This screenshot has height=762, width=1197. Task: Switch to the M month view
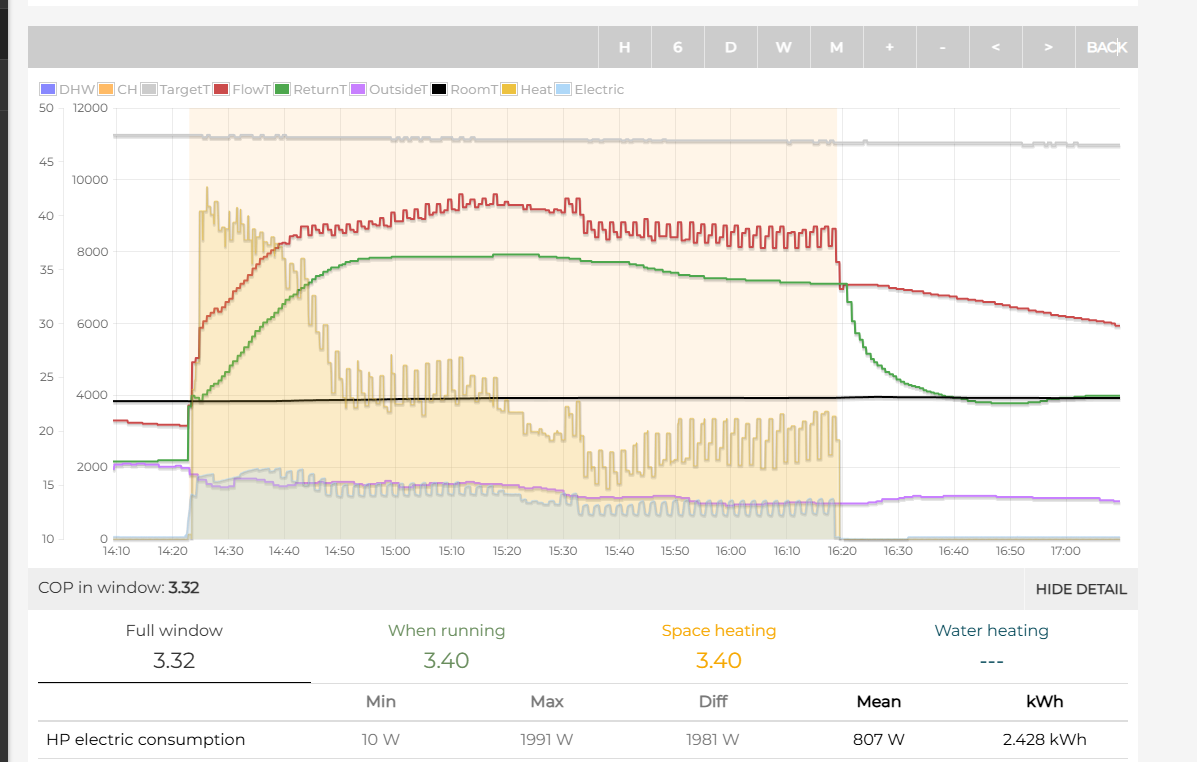[x=836, y=47]
